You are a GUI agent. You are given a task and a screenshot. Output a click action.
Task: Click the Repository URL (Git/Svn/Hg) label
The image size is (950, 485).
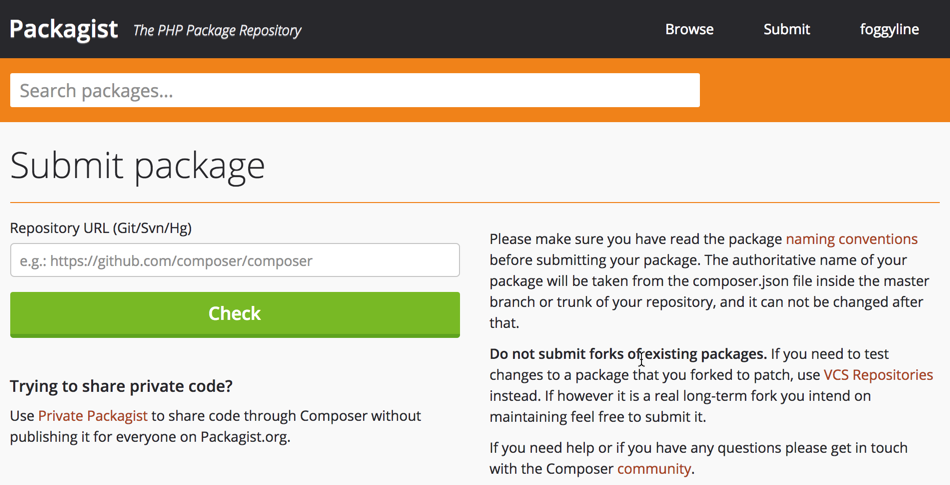click(x=101, y=228)
